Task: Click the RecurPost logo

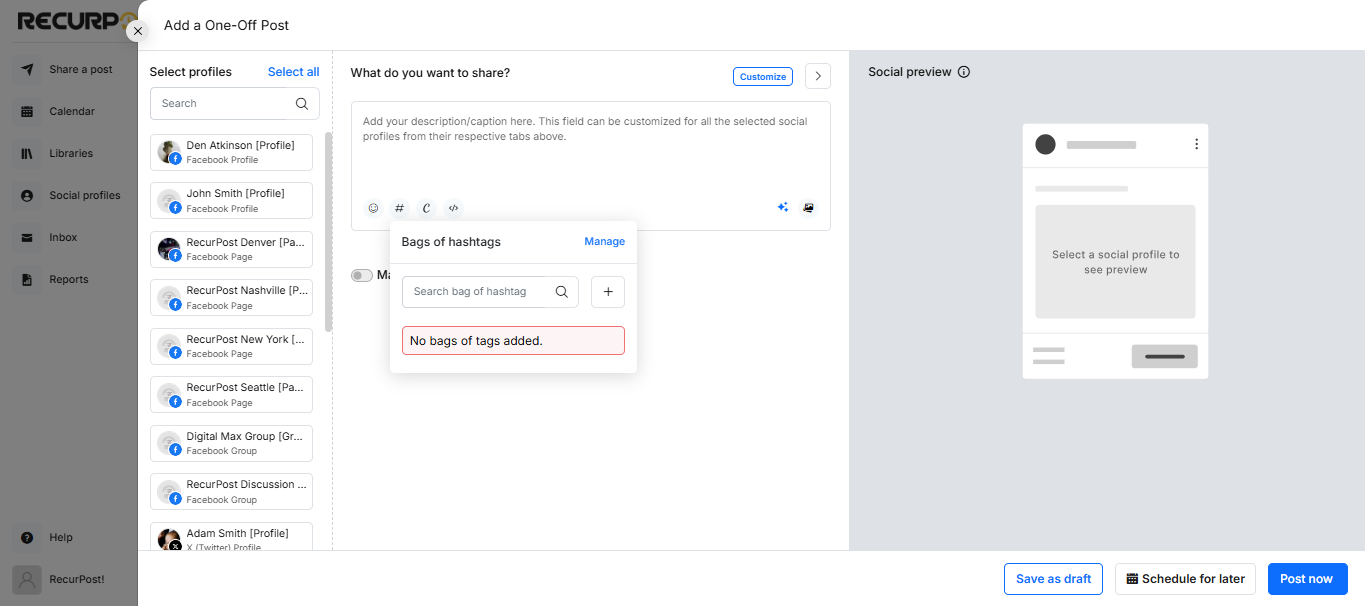Action: 76,22
